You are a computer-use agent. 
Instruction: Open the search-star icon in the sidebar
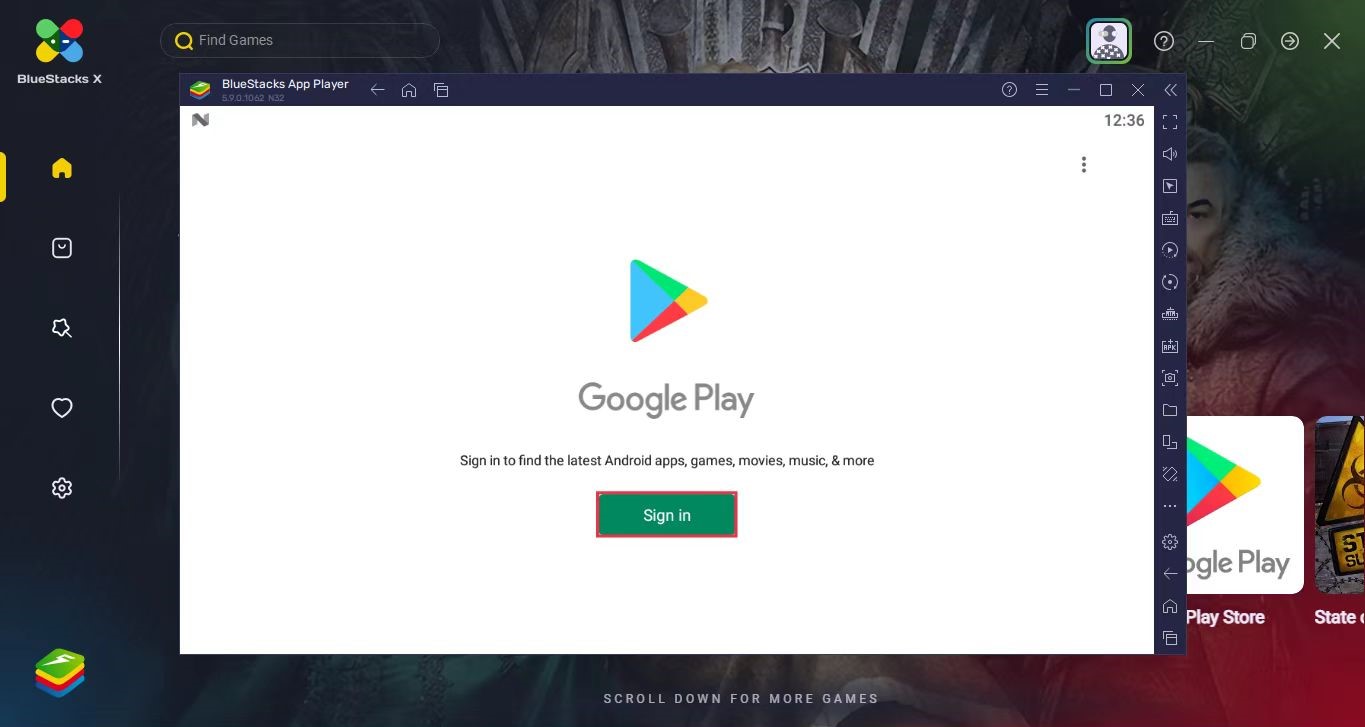pos(62,328)
